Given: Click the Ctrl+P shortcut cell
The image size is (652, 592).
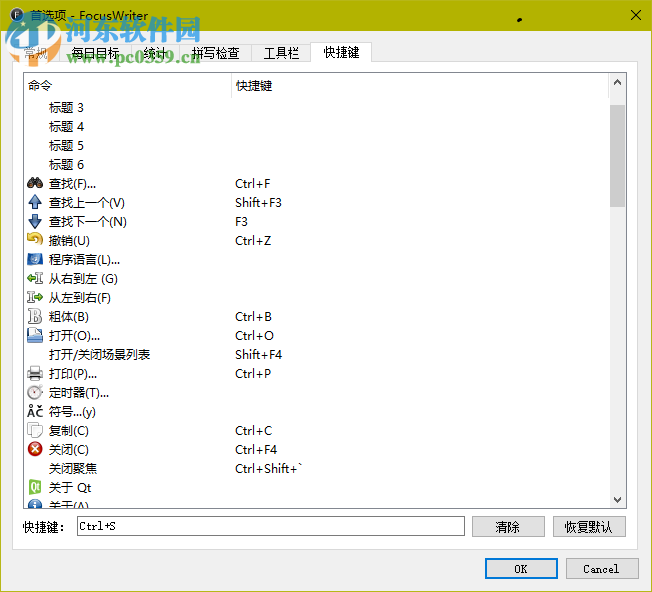Looking at the screenshot, I should coord(253,373).
